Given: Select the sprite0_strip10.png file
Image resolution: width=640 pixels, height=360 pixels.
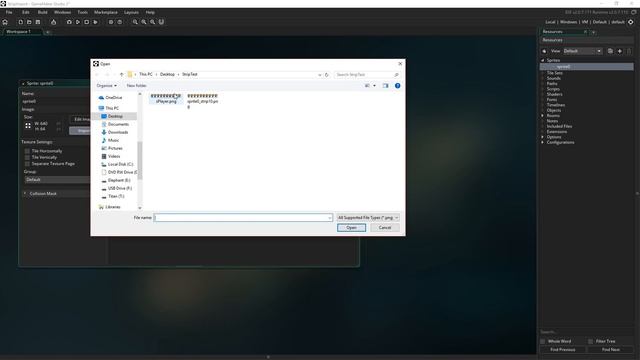Looking at the screenshot, I should pyautogui.click(x=203, y=101).
